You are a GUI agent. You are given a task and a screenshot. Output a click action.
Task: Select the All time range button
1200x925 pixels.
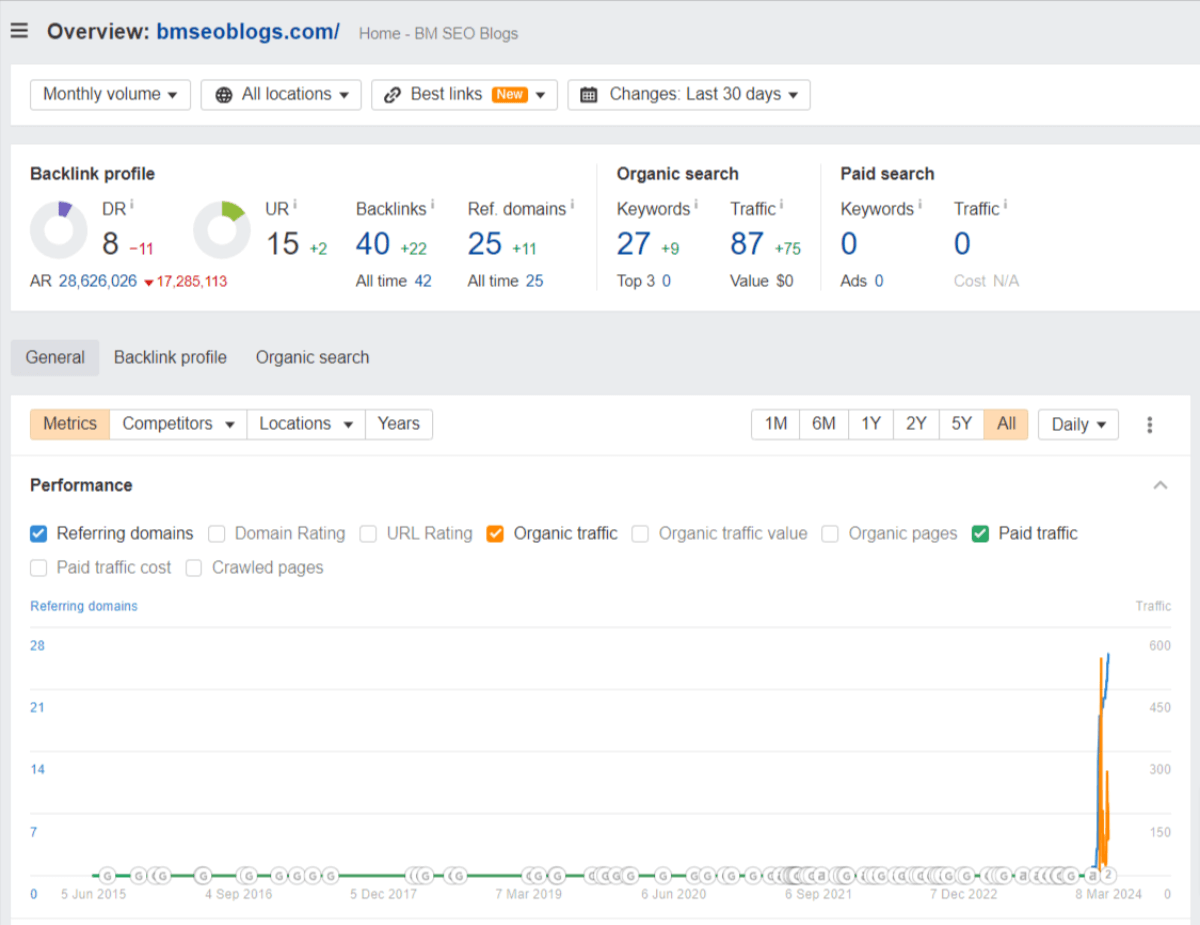(1006, 424)
